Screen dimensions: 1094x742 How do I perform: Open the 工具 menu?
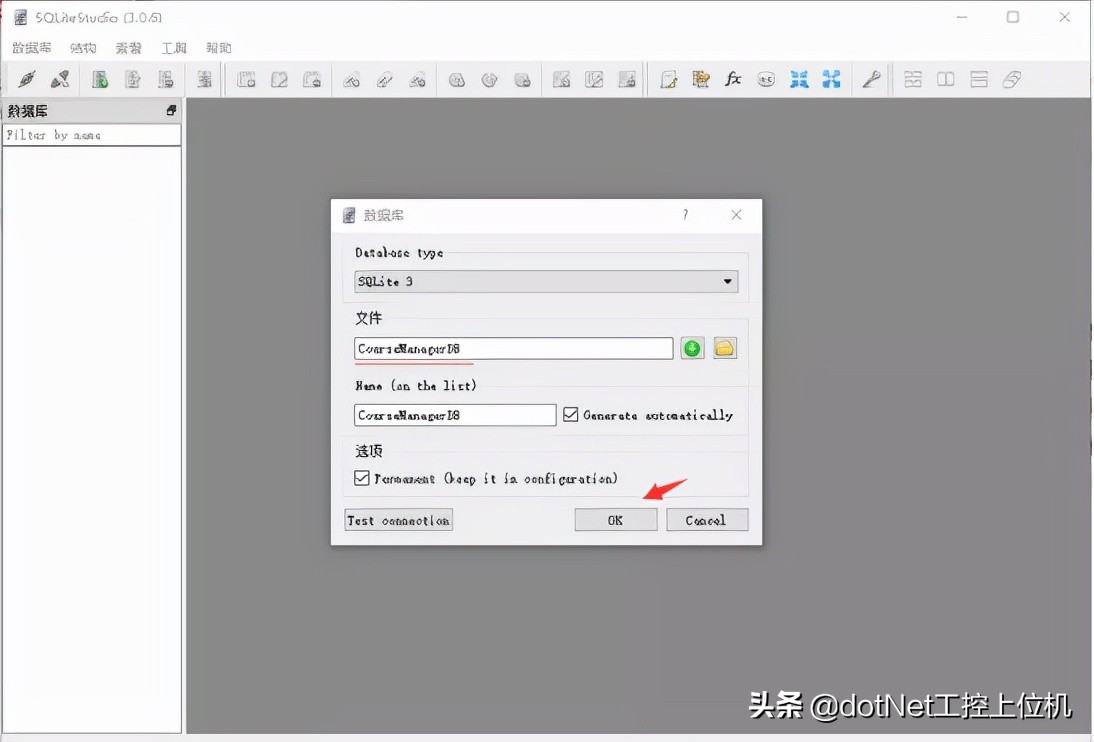[174, 47]
